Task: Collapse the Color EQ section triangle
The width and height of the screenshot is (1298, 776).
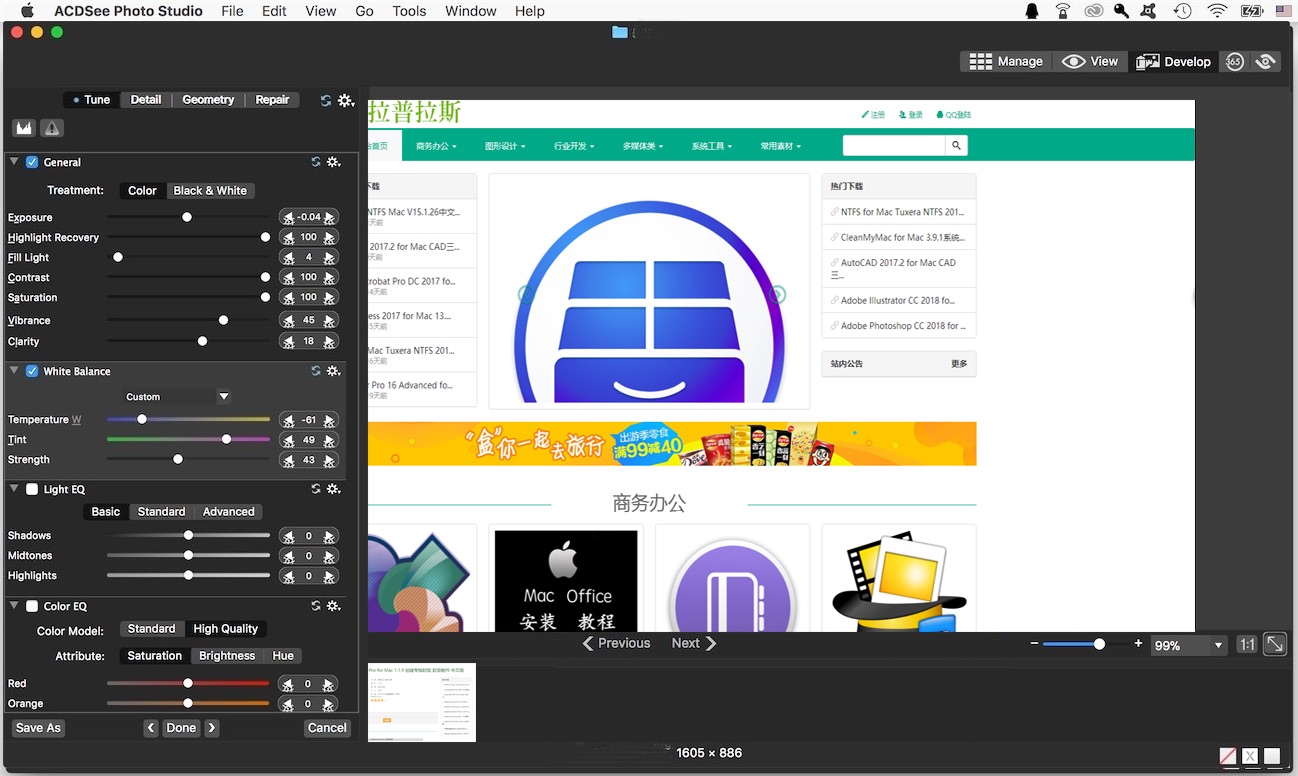Action: [x=14, y=606]
